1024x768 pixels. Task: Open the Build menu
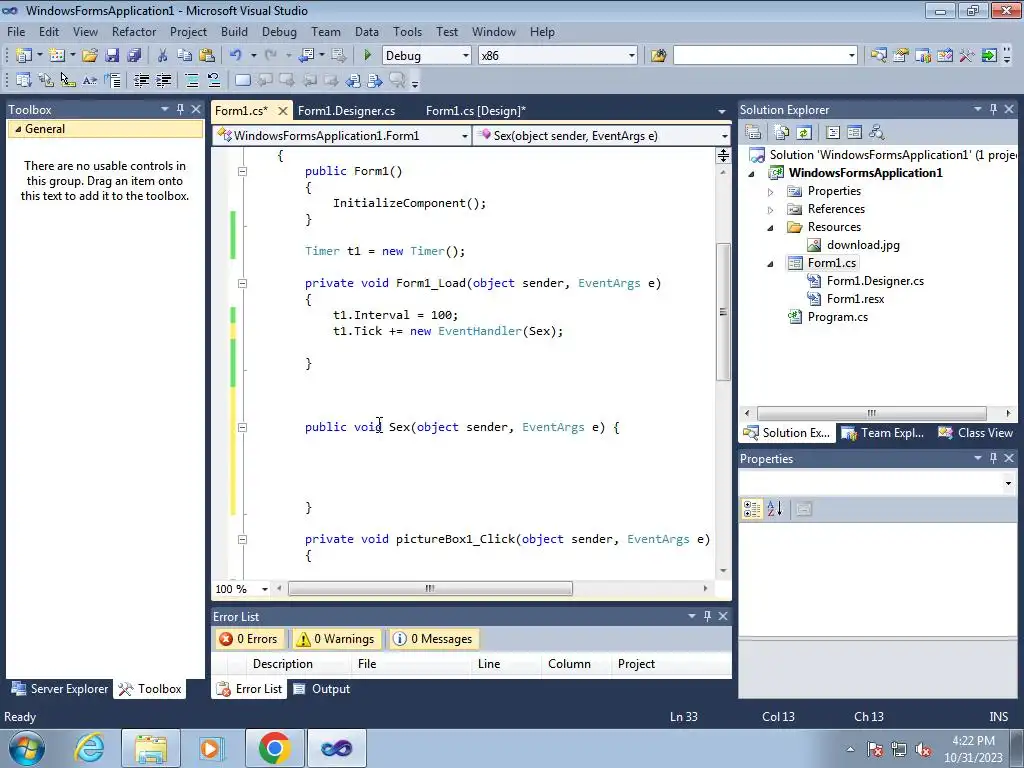(x=234, y=32)
